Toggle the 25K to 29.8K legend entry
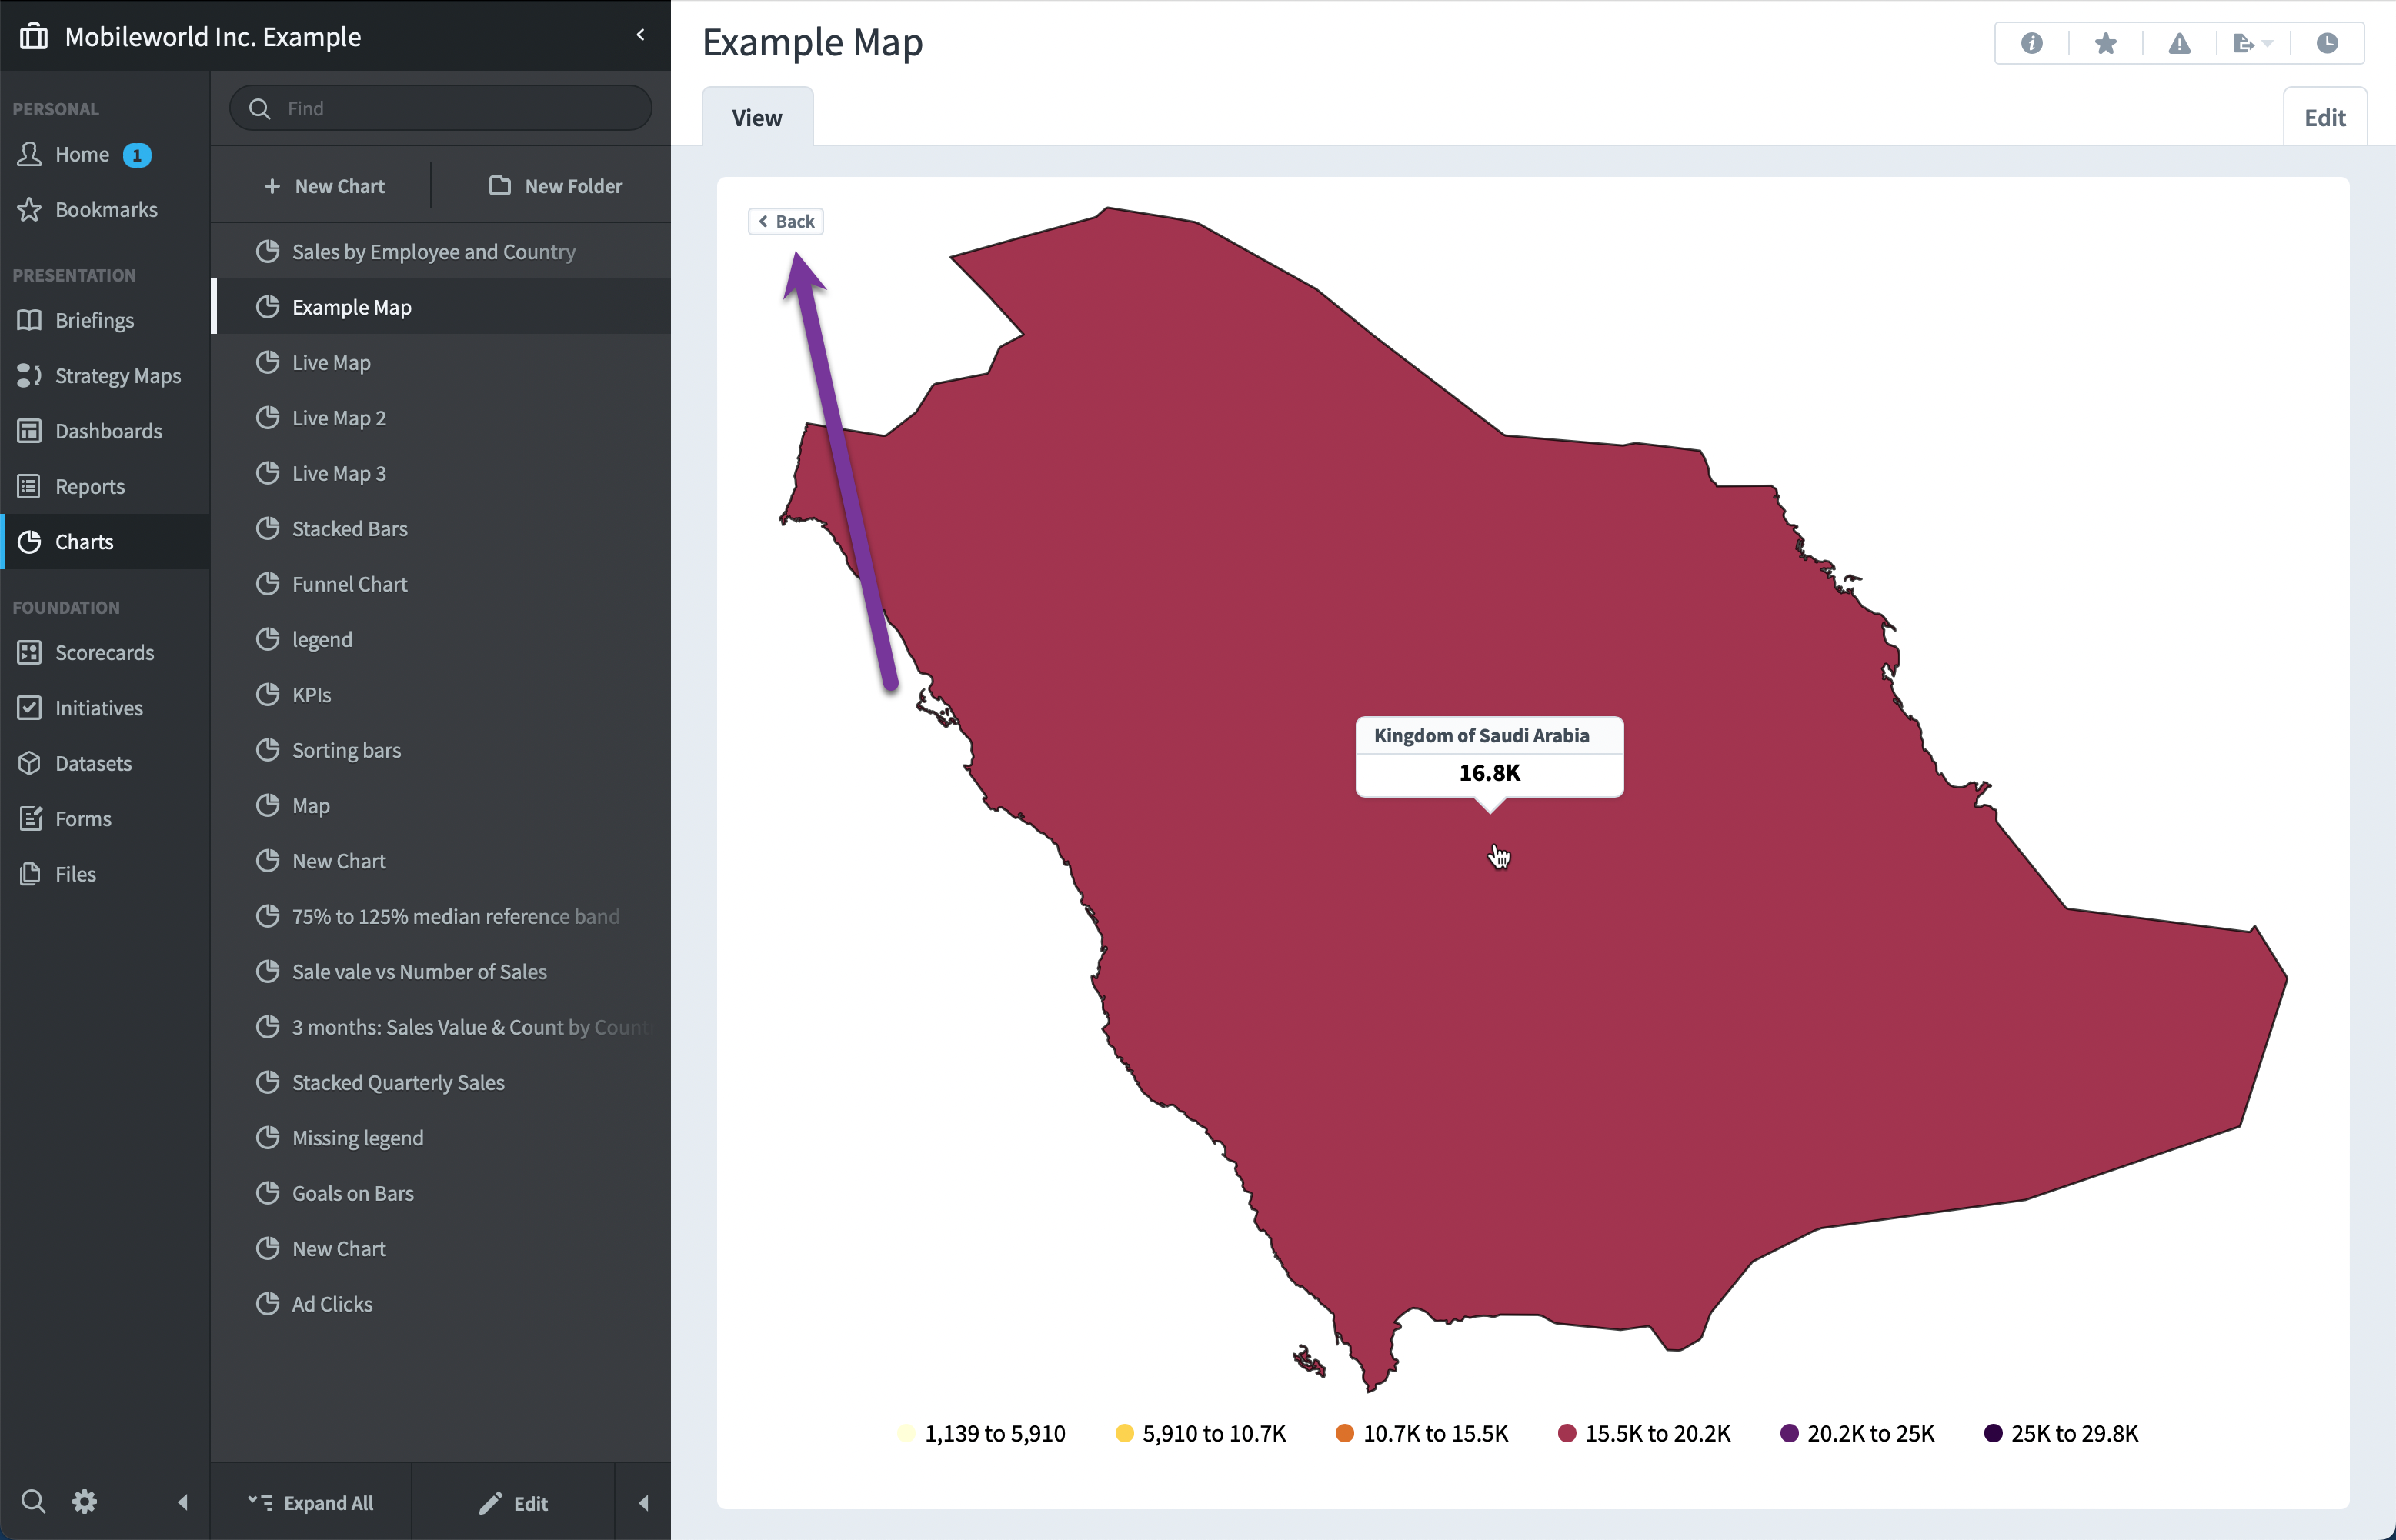Image resolution: width=2396 pixels, height=1540 pixels. 2061,1433
